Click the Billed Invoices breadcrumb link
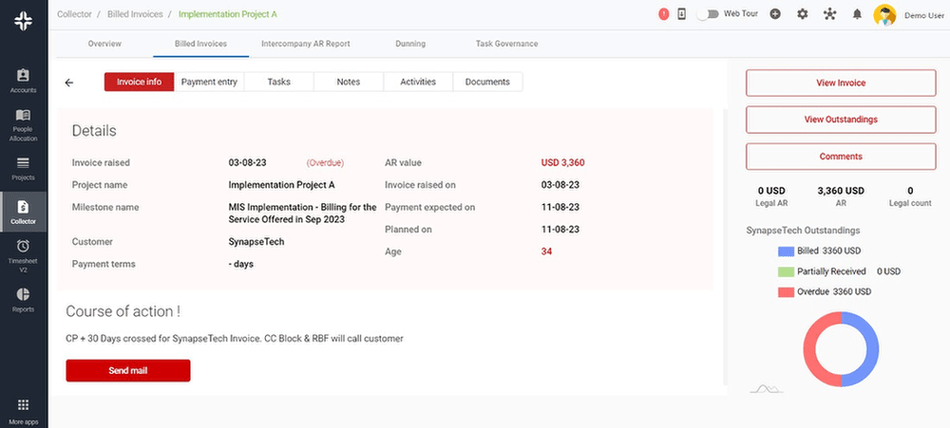 point(135,15)
